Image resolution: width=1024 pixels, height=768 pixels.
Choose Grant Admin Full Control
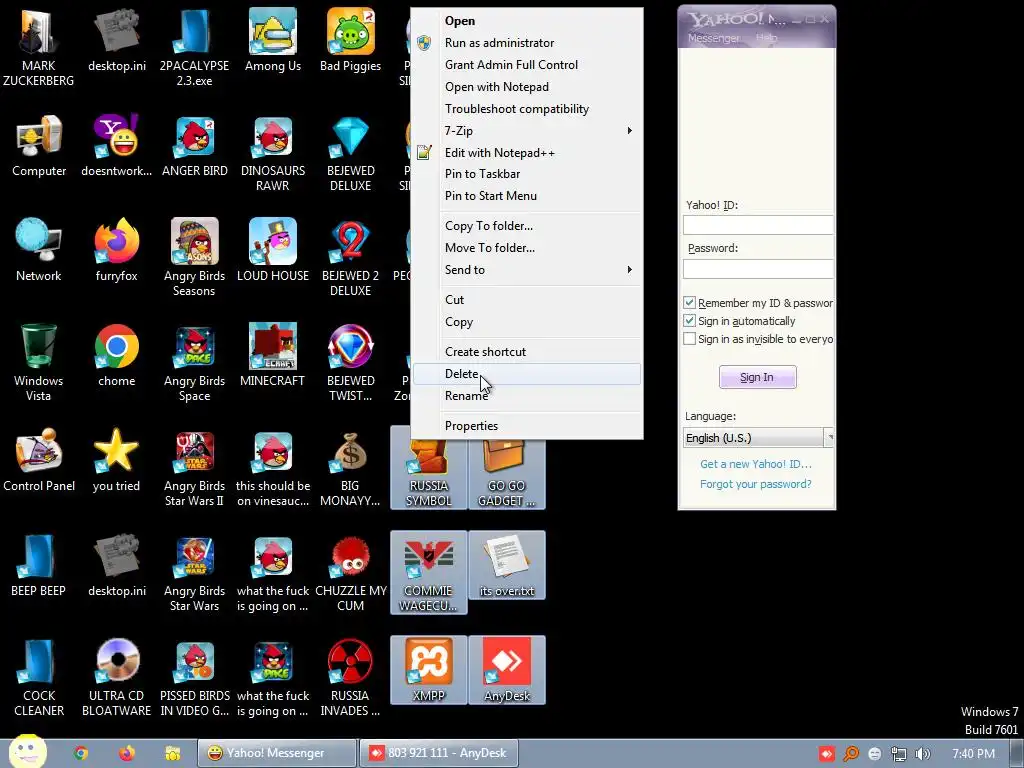tap(526, 65)
